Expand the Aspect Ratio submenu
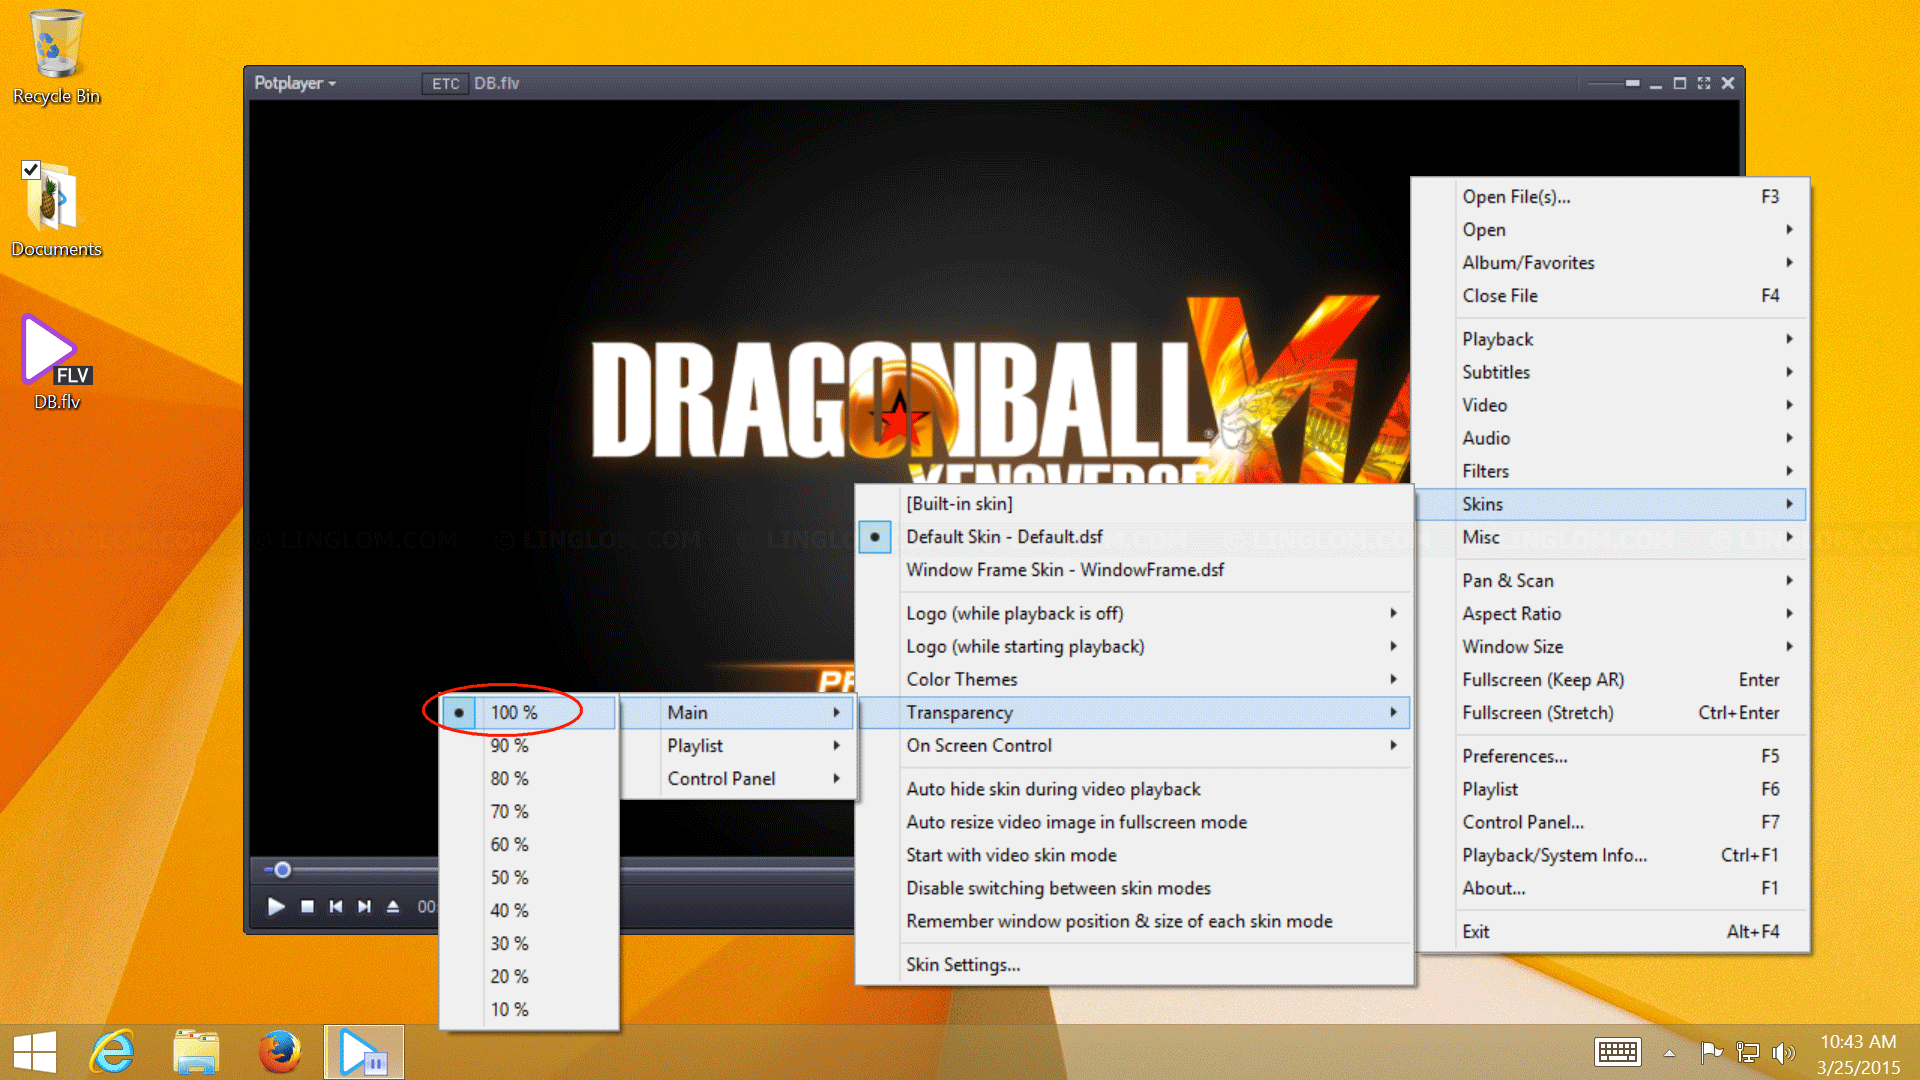This screenshot has height=1080, width=1920. (1610, 614)
